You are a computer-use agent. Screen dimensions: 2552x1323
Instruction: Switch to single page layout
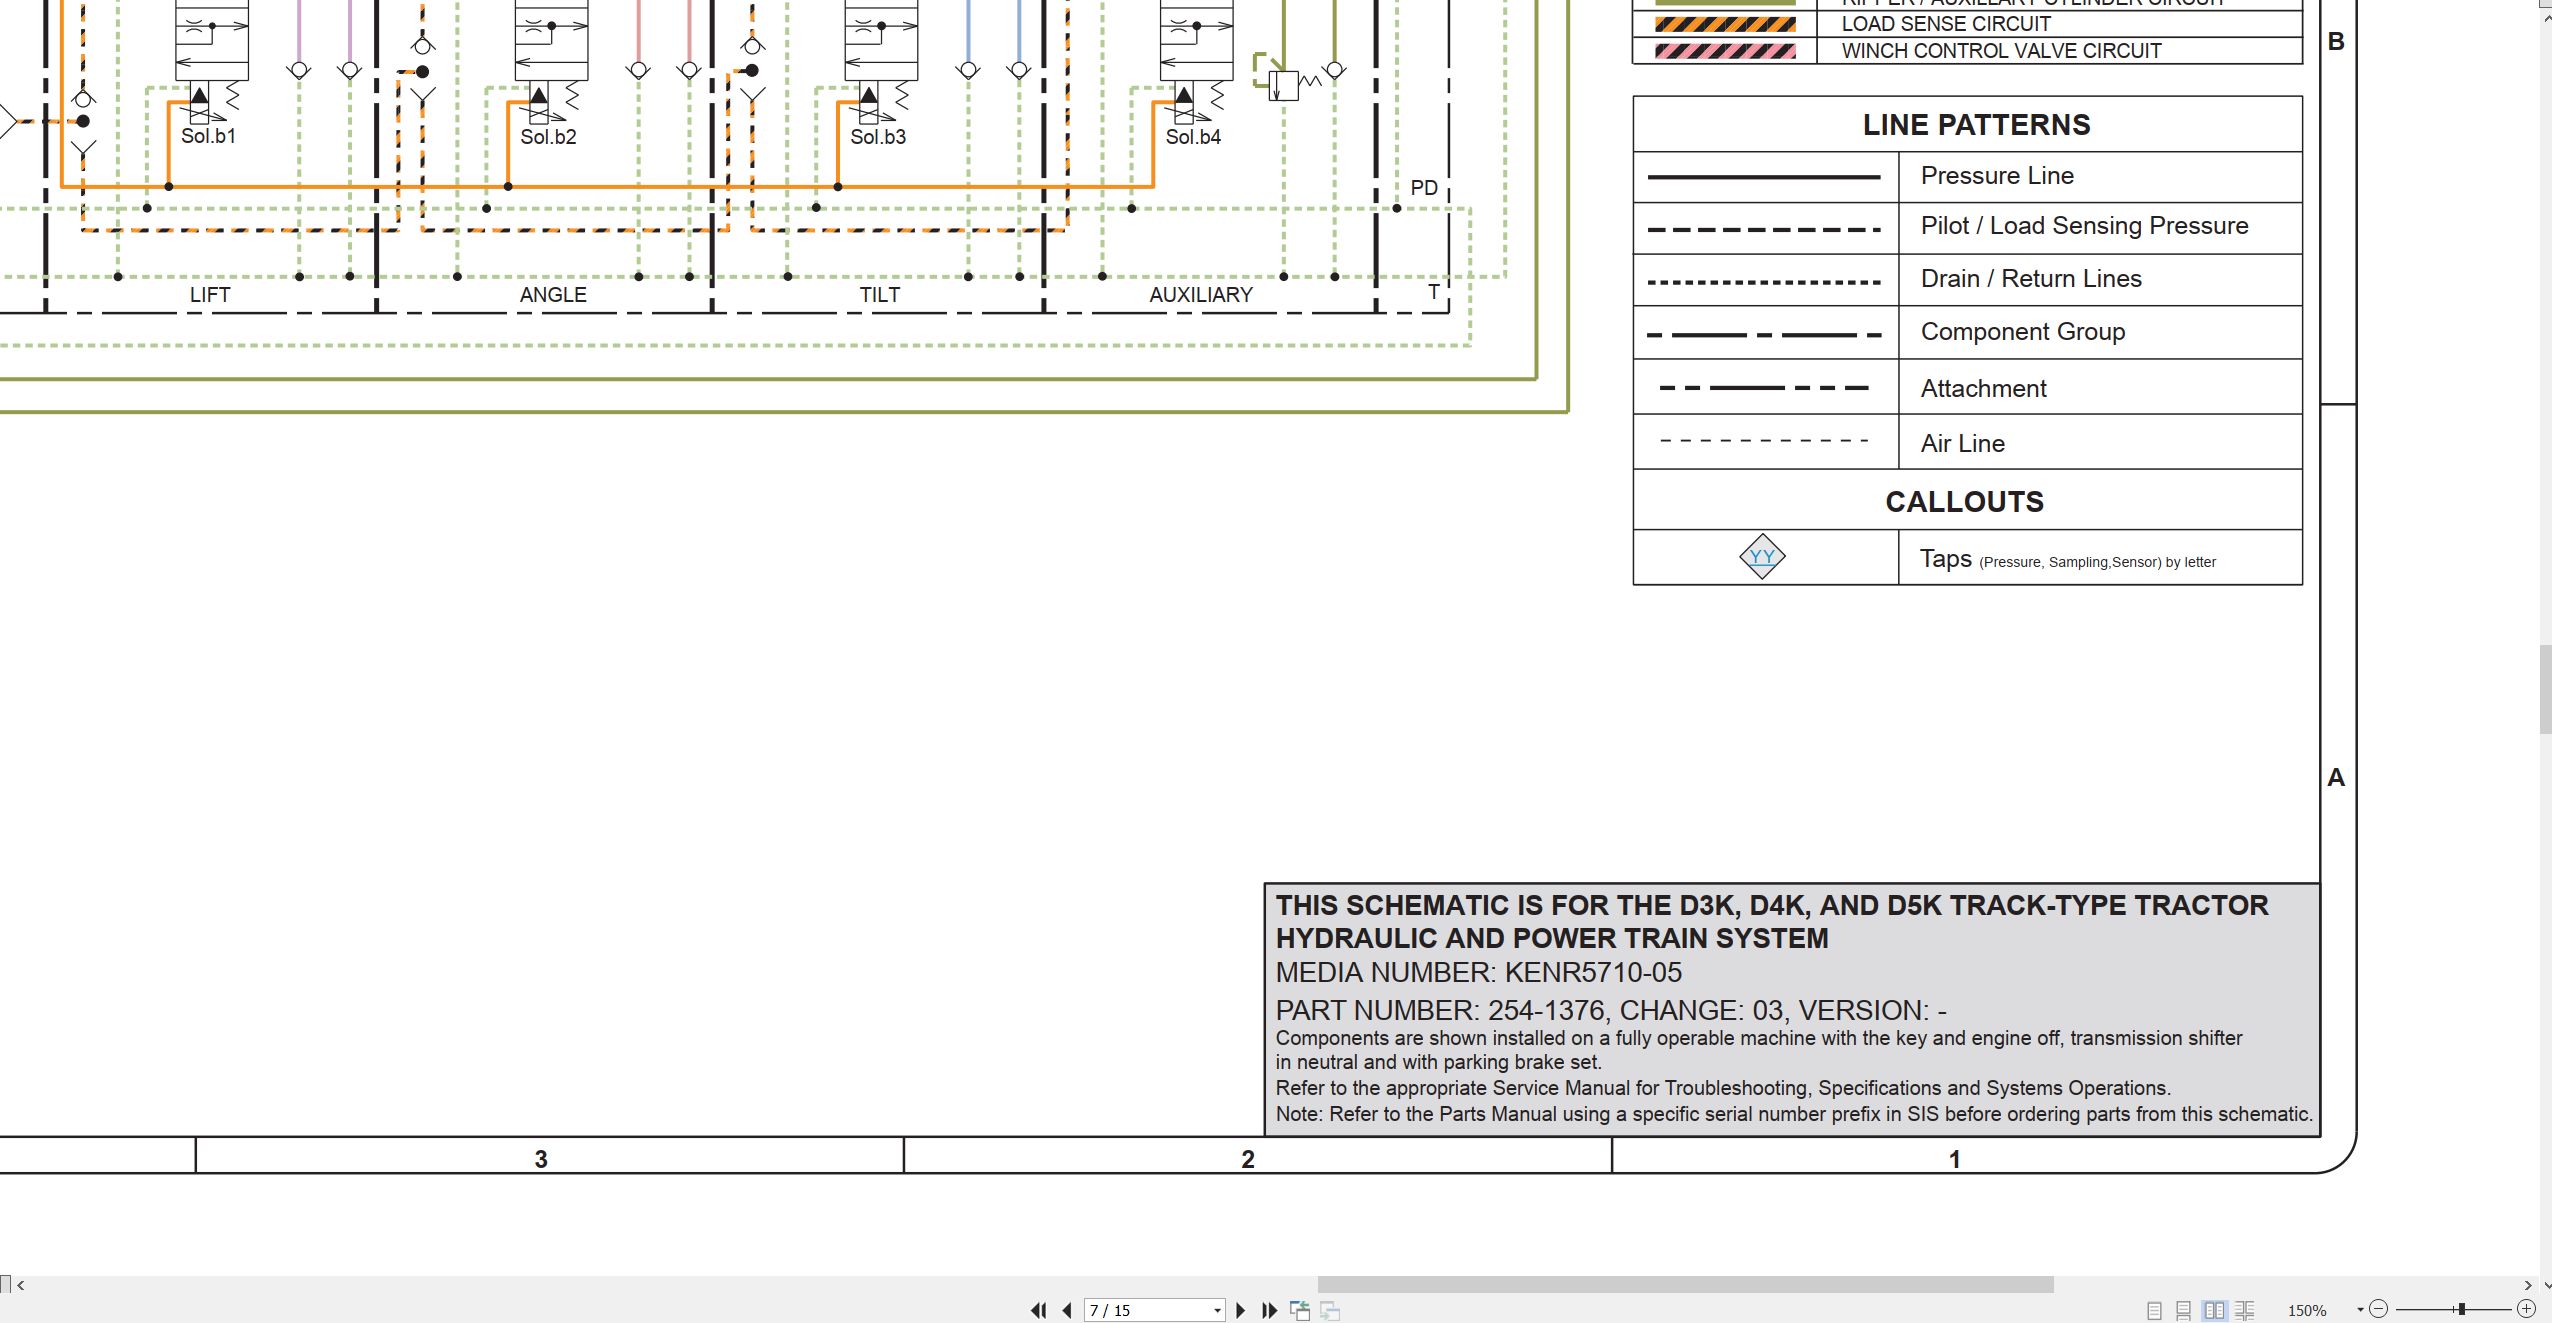tap(2154, 1310)
